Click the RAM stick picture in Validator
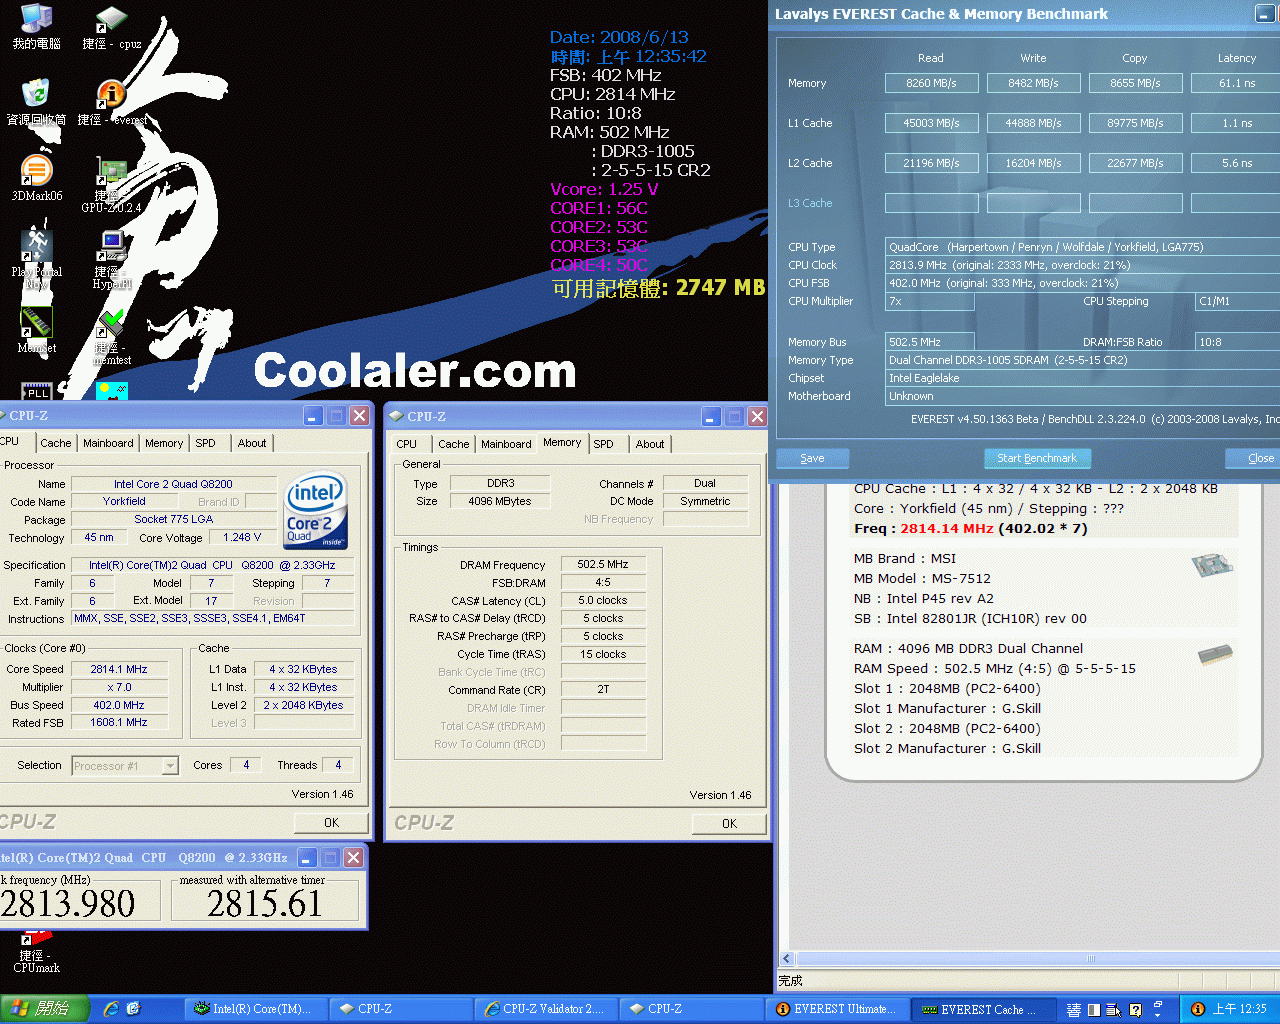The height and width of the screenshot is (1024, 1280). pyautogui.click(x=1215, y=656)
